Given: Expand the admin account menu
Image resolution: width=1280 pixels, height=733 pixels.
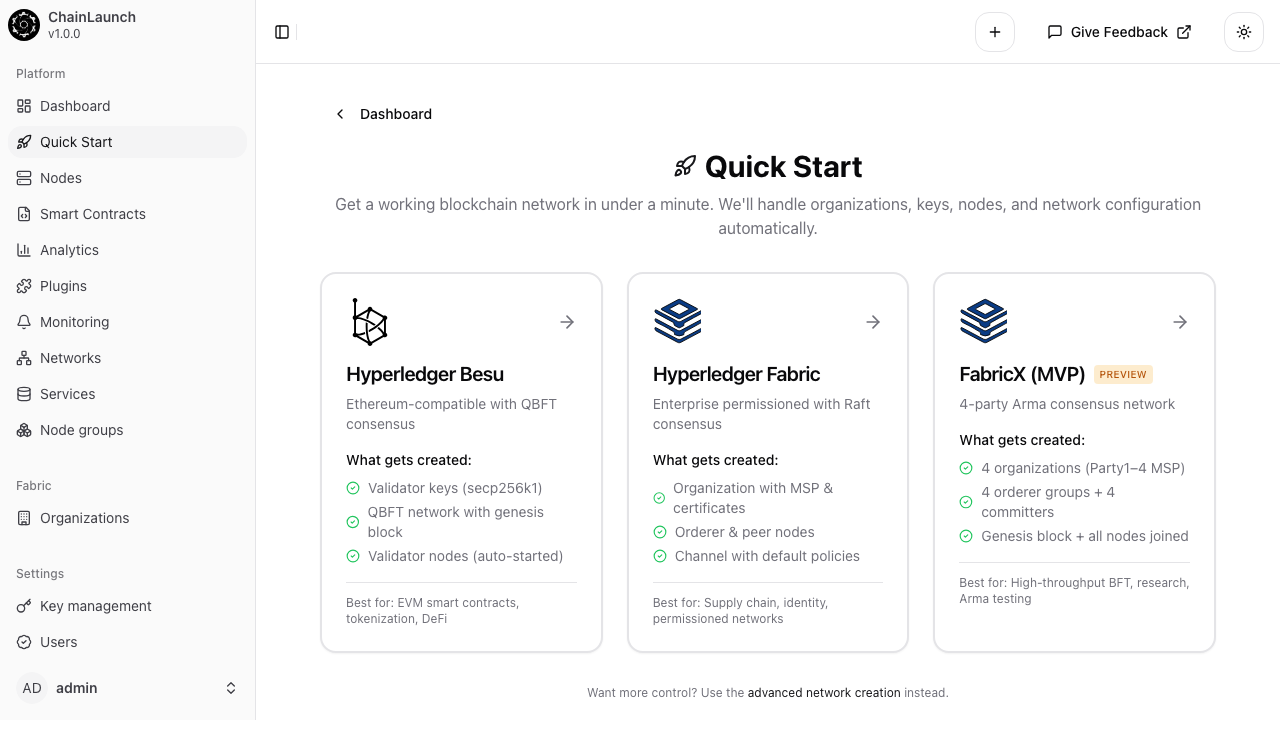Looking at the screenshot, I should point(128,687).
